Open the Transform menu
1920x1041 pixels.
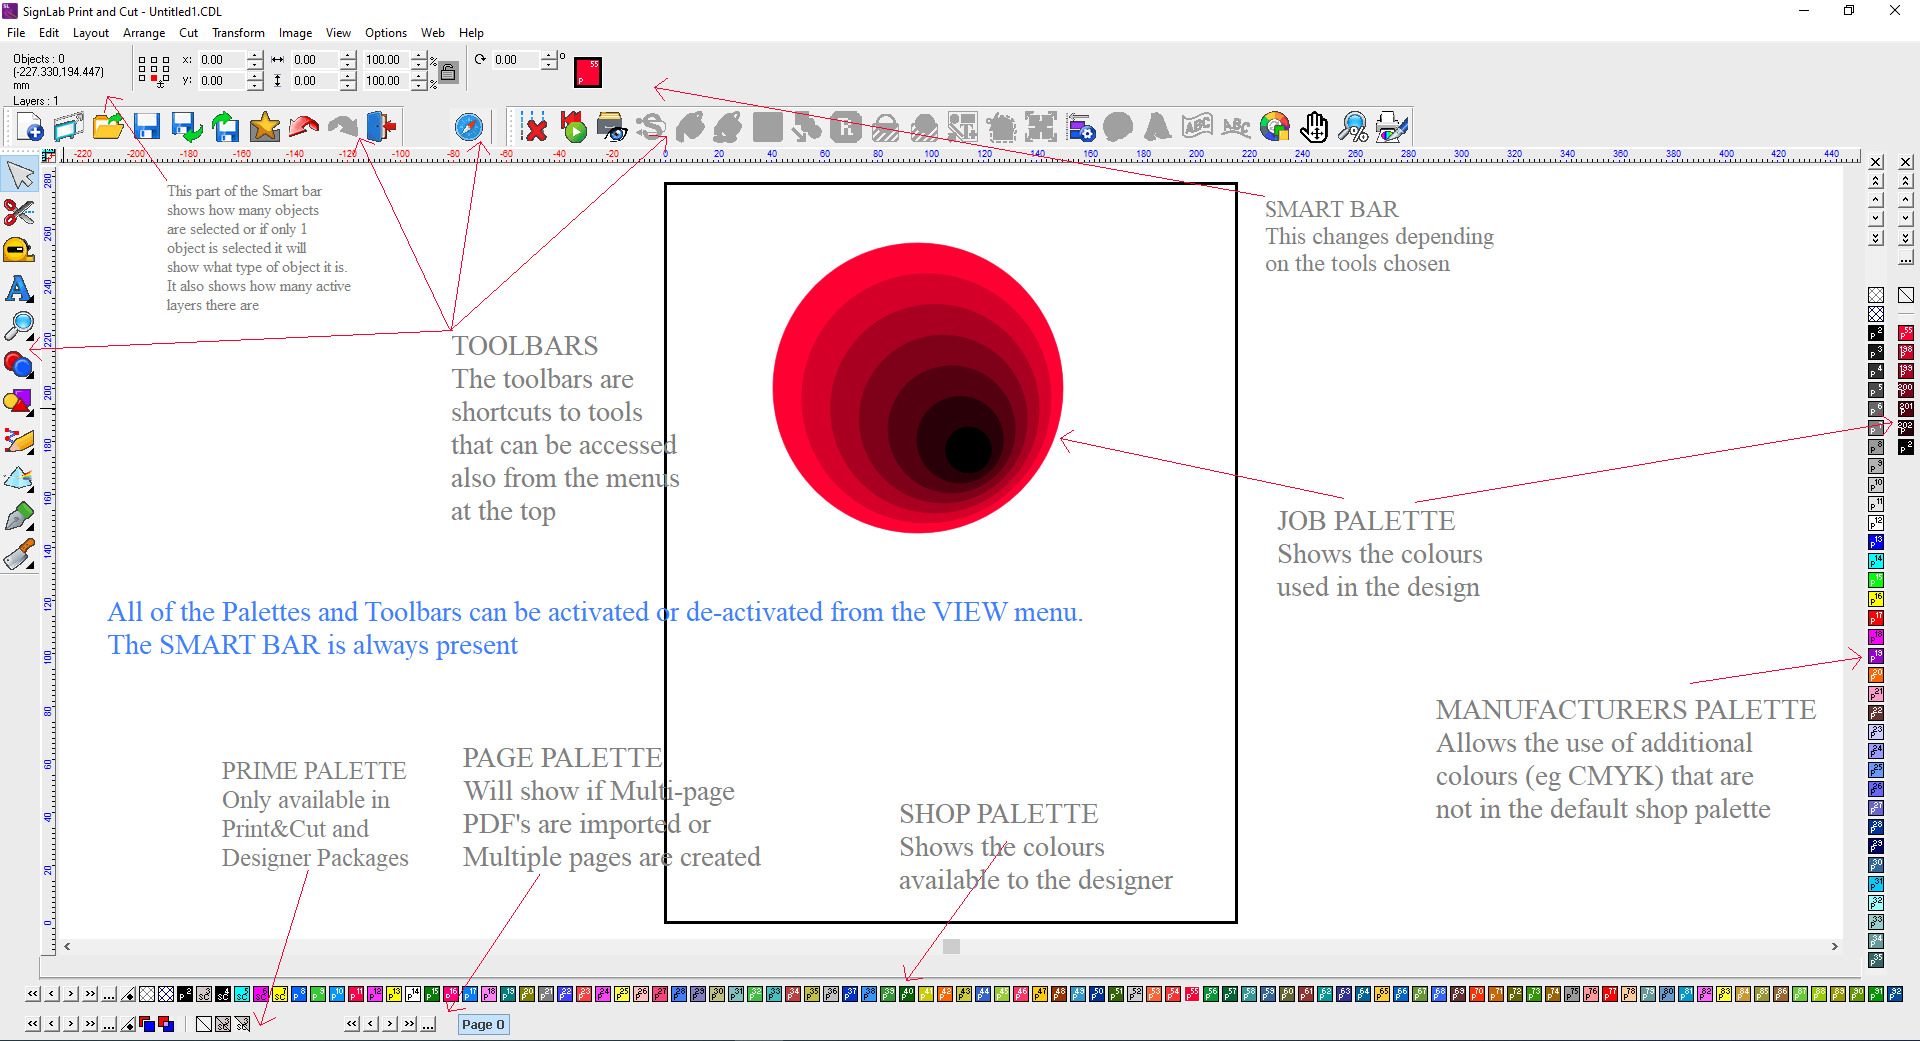[x=238, y=32]
